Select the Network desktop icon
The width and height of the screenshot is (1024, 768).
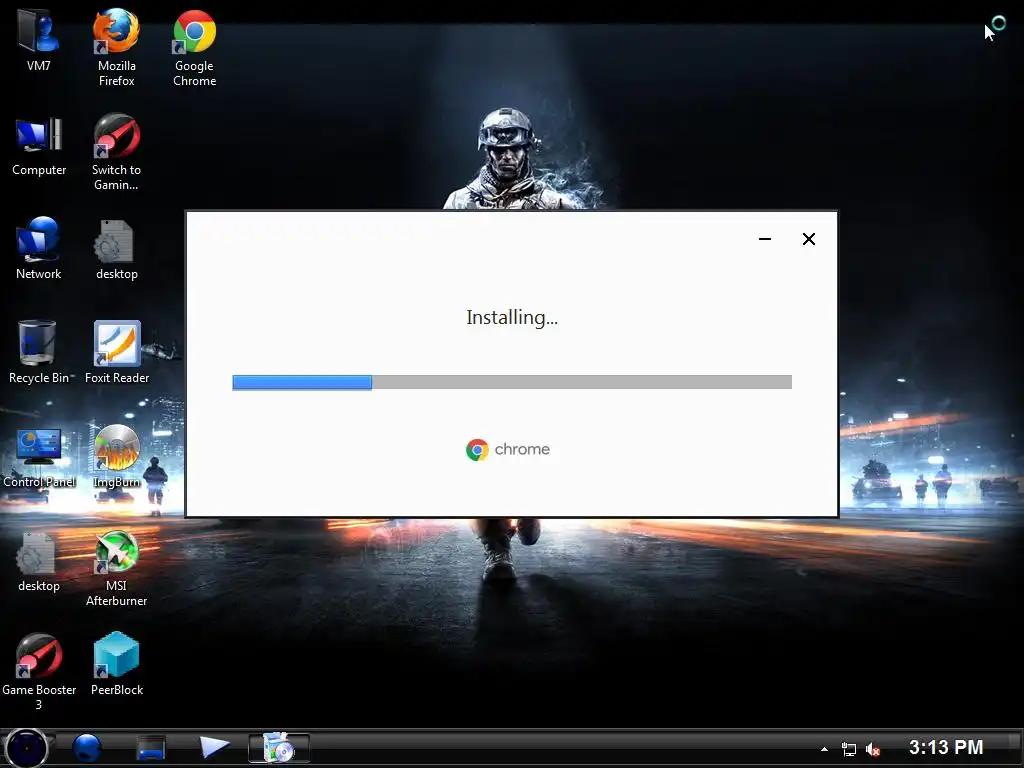tap(39, 248)
